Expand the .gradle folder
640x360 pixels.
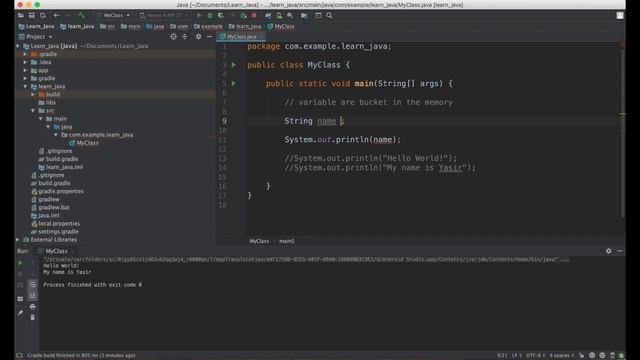25,54
